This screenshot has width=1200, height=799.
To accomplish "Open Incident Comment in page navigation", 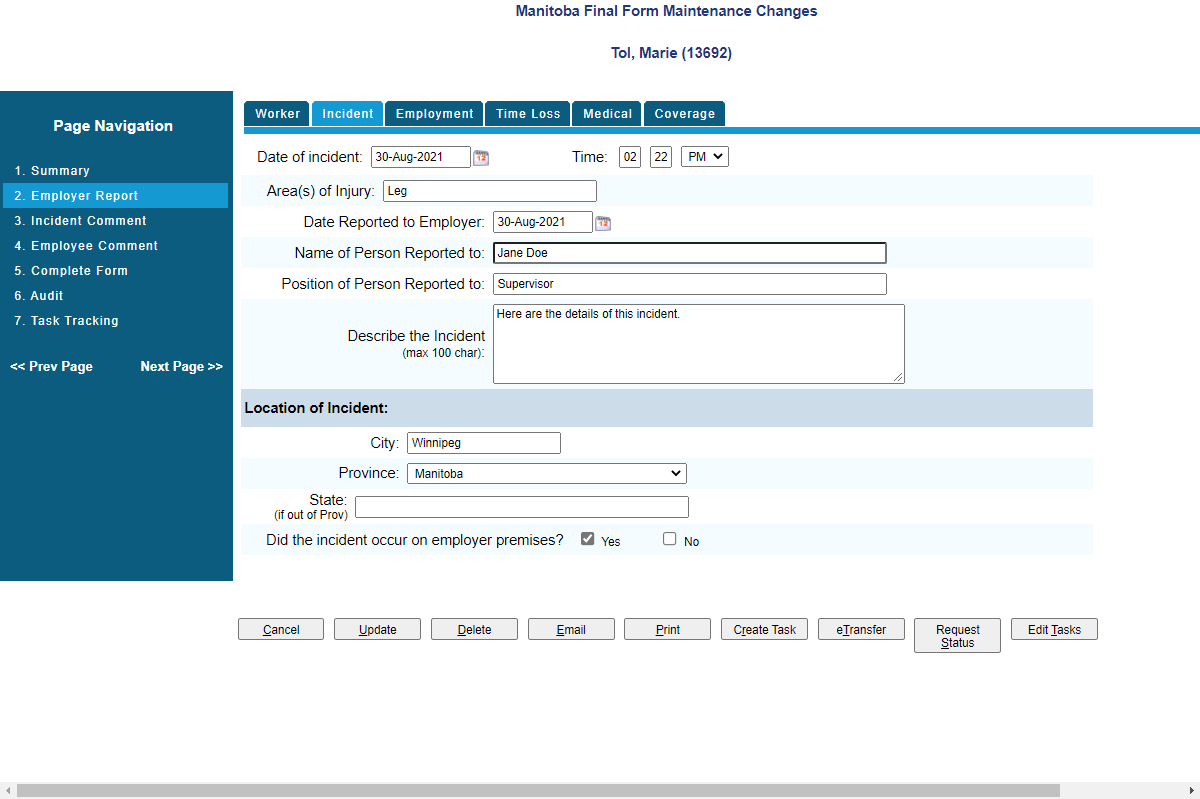I will pos(88,221).
